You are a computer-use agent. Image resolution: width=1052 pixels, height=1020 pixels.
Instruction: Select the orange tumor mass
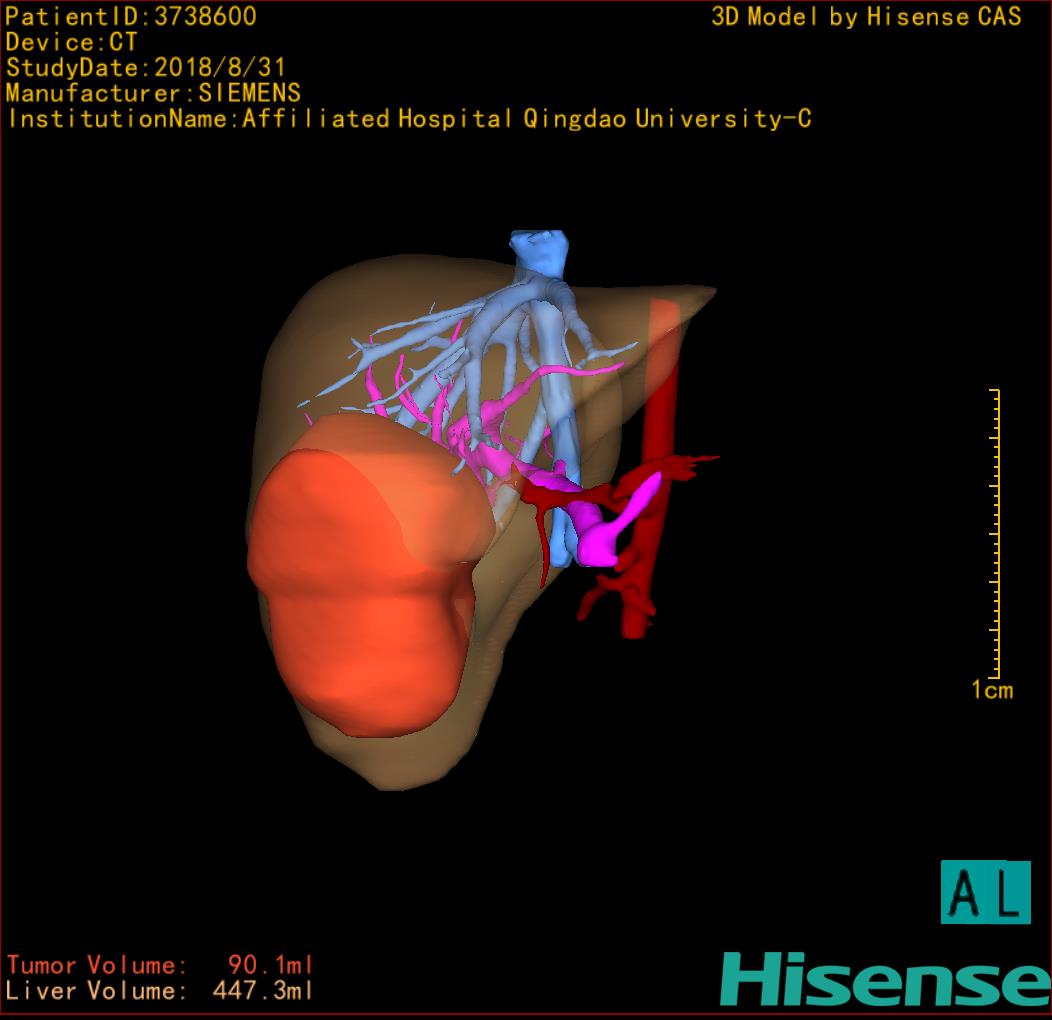pos(360,590)
